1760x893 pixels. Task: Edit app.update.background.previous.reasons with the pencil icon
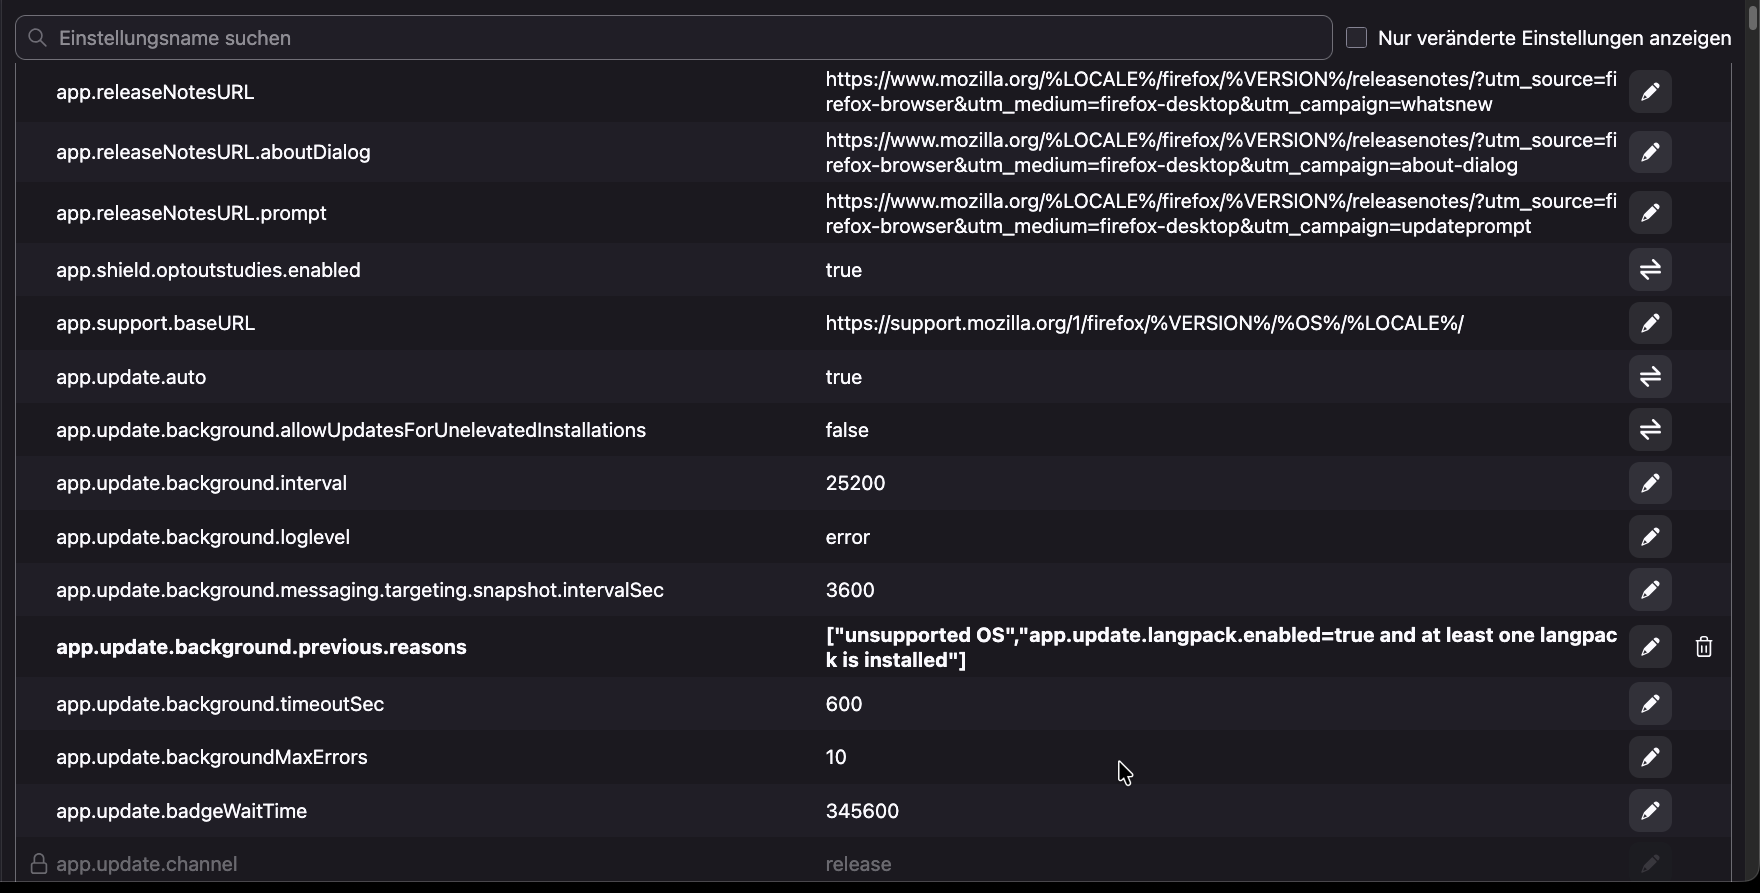click(1650, 647)
